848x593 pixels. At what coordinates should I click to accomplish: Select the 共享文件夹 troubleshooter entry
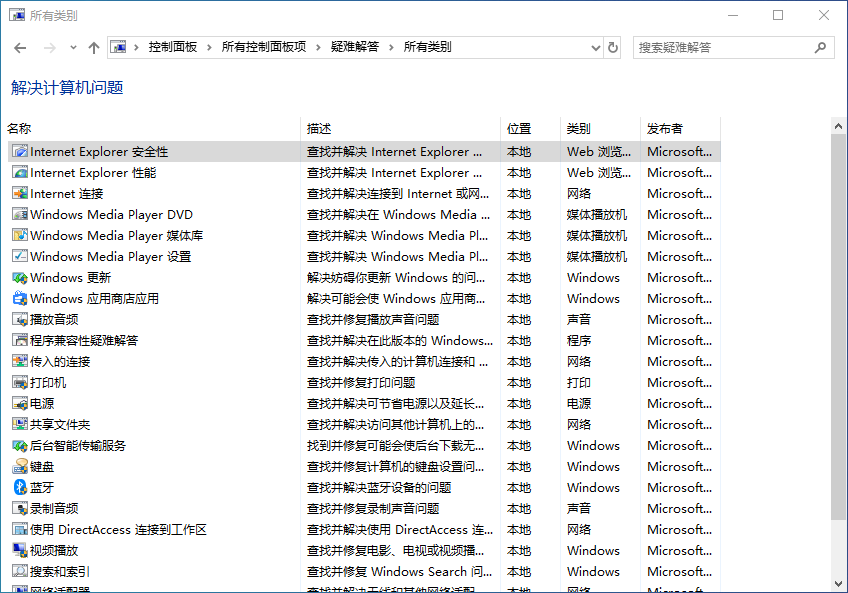click(x=60, y=424)
